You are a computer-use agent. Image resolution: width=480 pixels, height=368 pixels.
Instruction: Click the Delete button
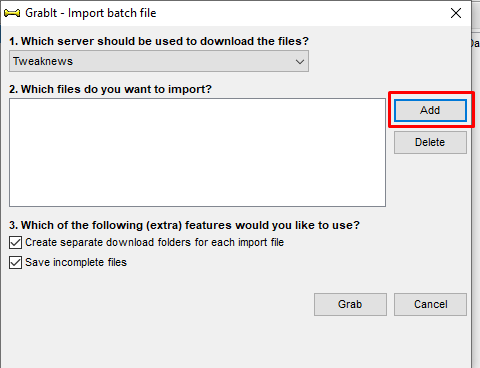point(430,142)
